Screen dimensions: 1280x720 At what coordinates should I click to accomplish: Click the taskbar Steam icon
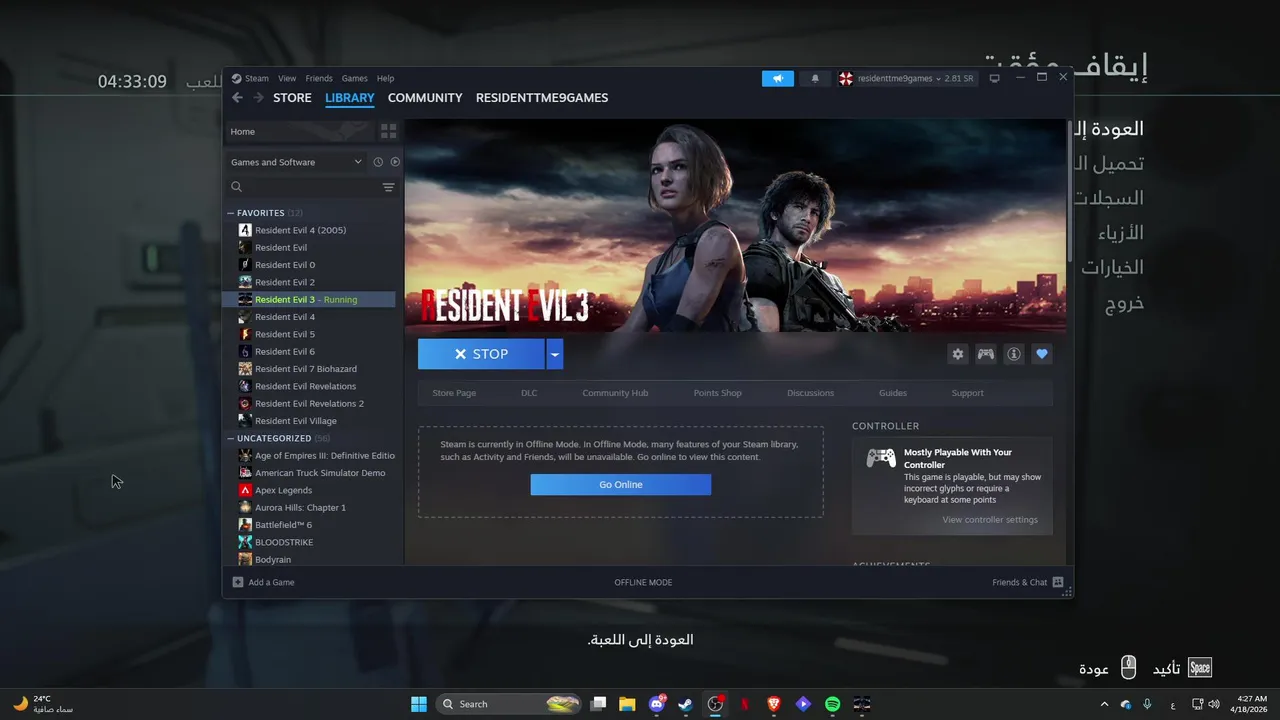click(x=686, y=704)
